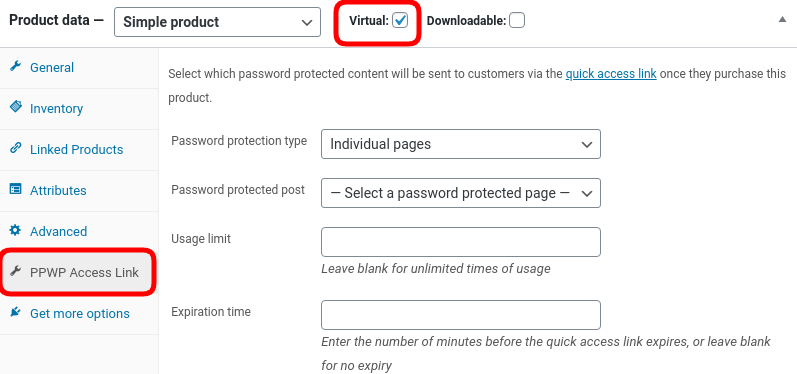Click the Attributes table icon

click(x=16, y=190)
